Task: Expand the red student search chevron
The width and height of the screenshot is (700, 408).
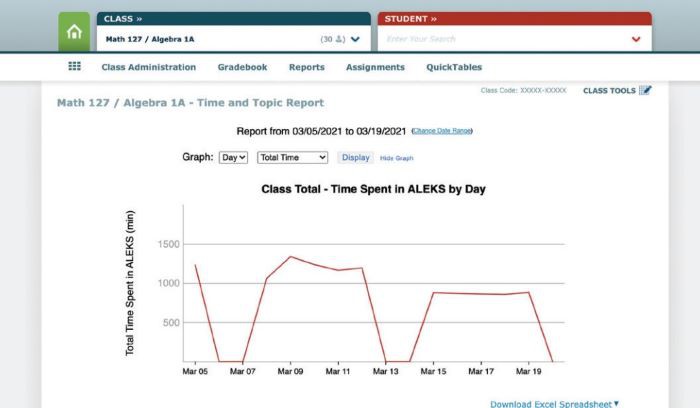Action: pos(637,39)
